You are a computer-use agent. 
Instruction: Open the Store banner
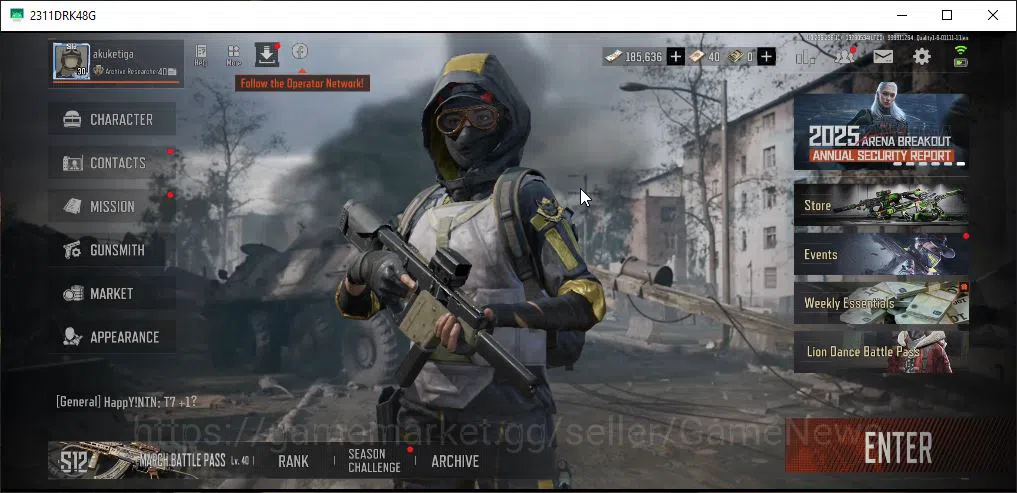881,205
